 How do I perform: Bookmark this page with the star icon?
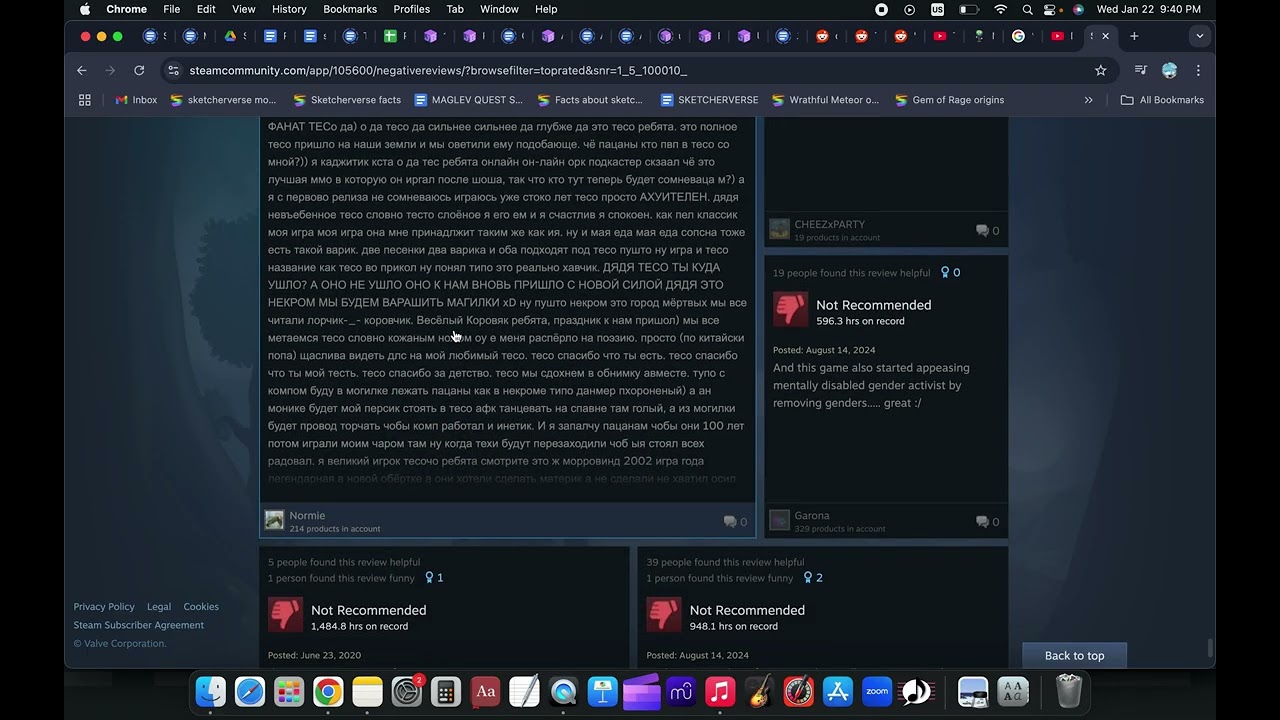(x=1101, y=70)
